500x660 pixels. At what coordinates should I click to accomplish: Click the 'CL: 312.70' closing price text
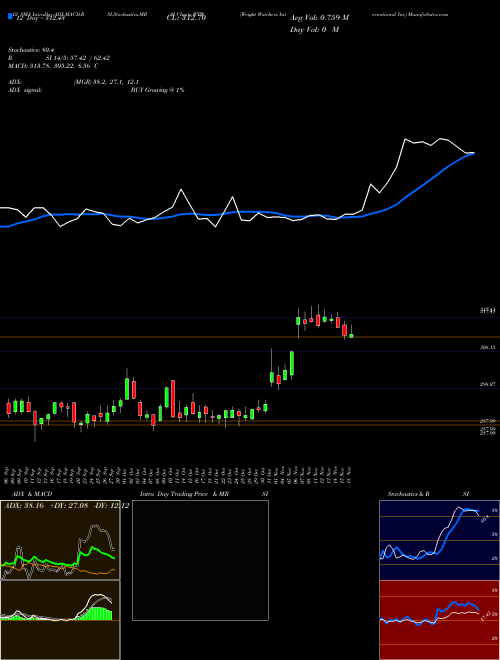pyautogui.click(x=186, y=18)
